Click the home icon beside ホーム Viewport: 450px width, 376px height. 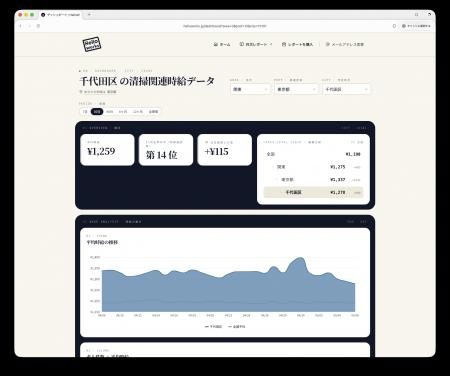(216, 44)
